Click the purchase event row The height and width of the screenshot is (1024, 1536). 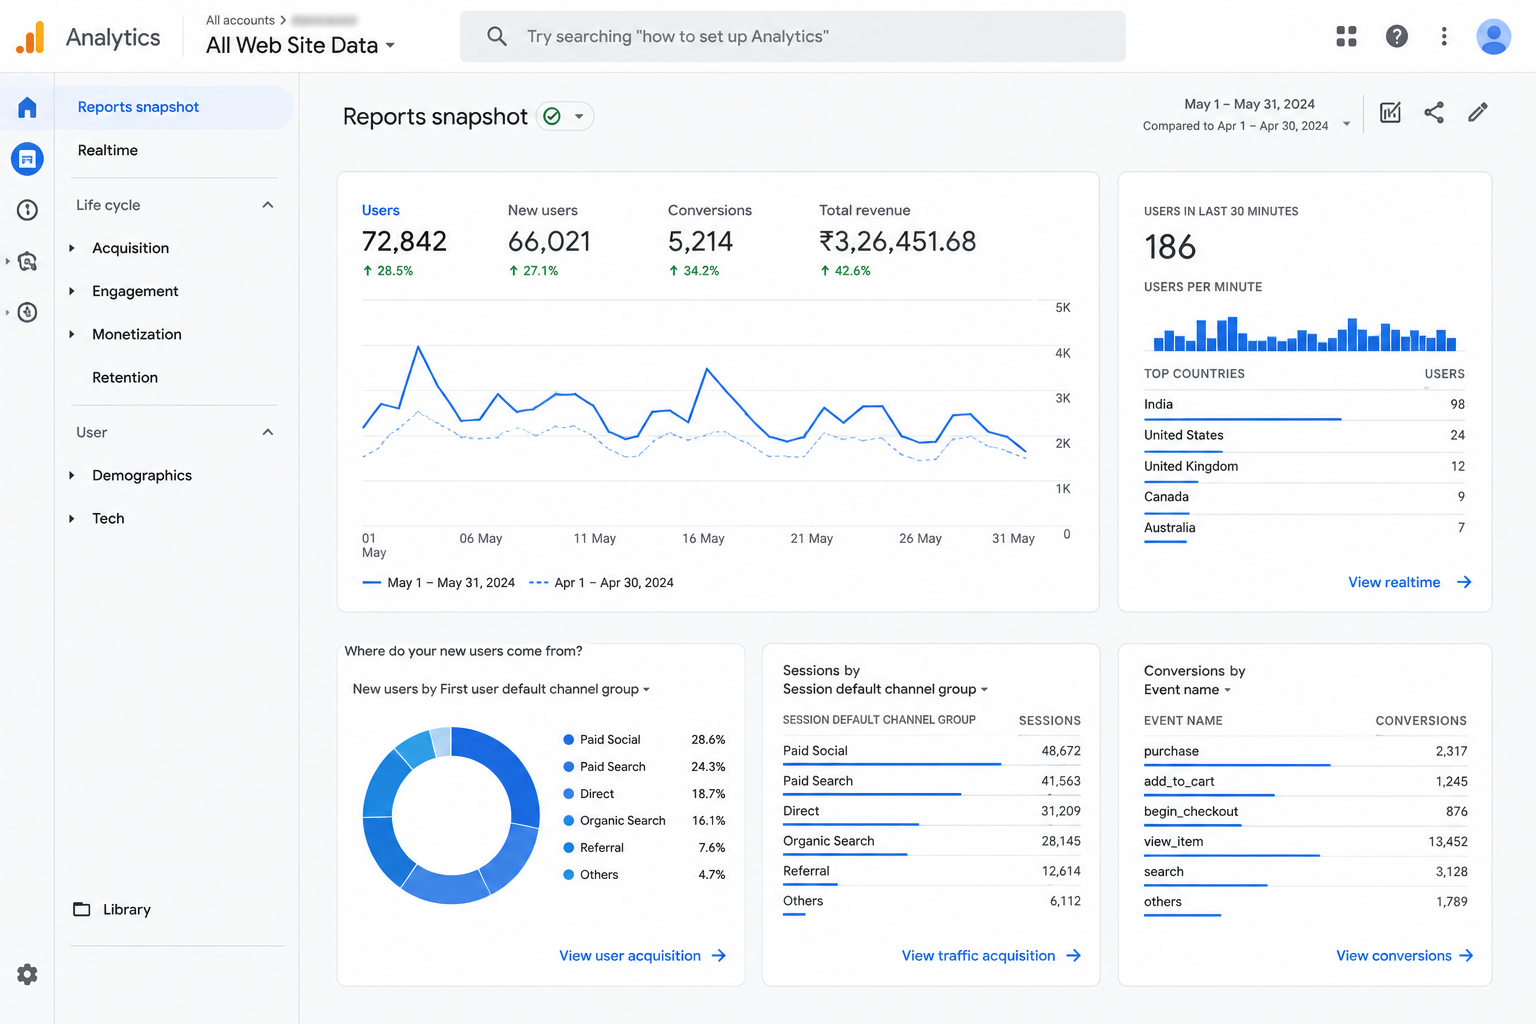[x=1305, y=752]
